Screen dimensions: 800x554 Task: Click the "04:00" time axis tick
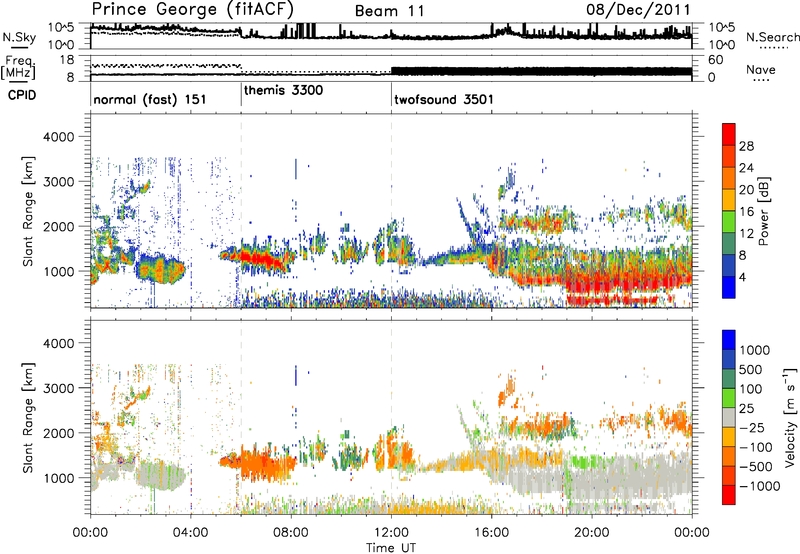coord(191,533)
